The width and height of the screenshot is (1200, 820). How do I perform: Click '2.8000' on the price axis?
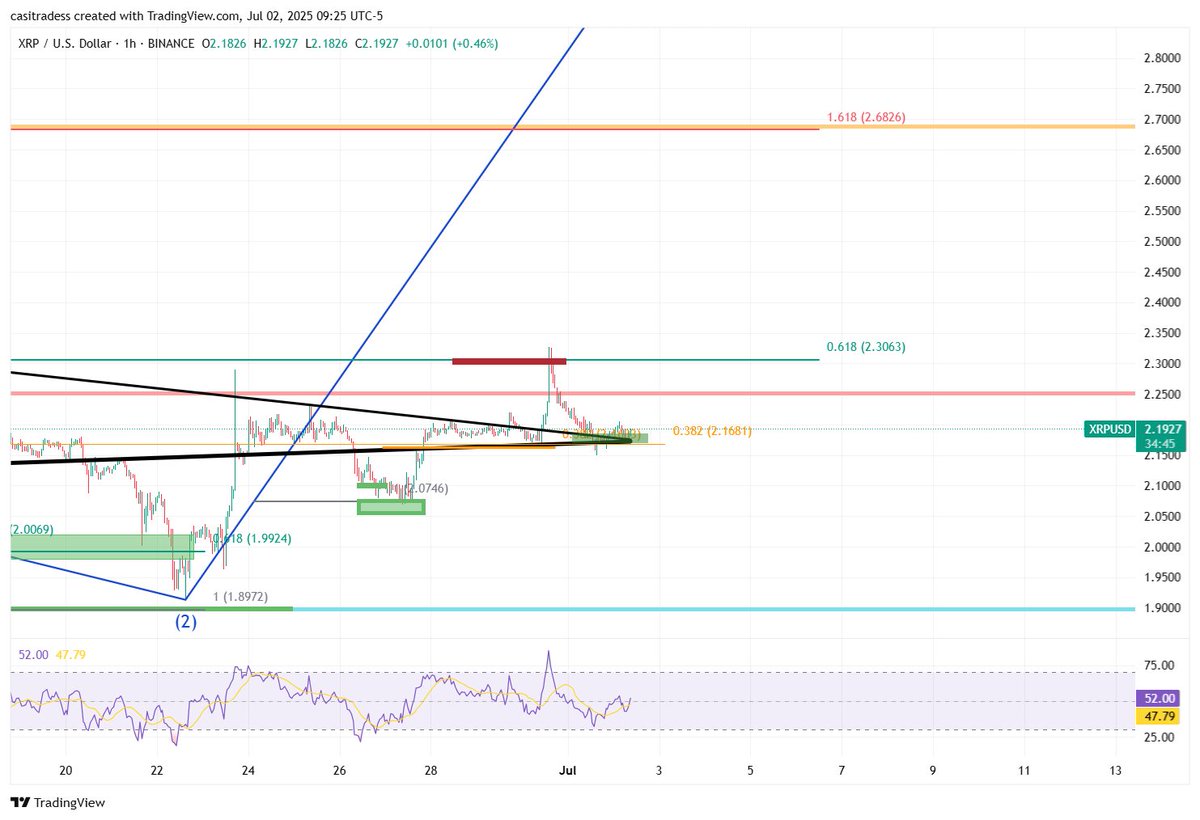pos(1161,59)
